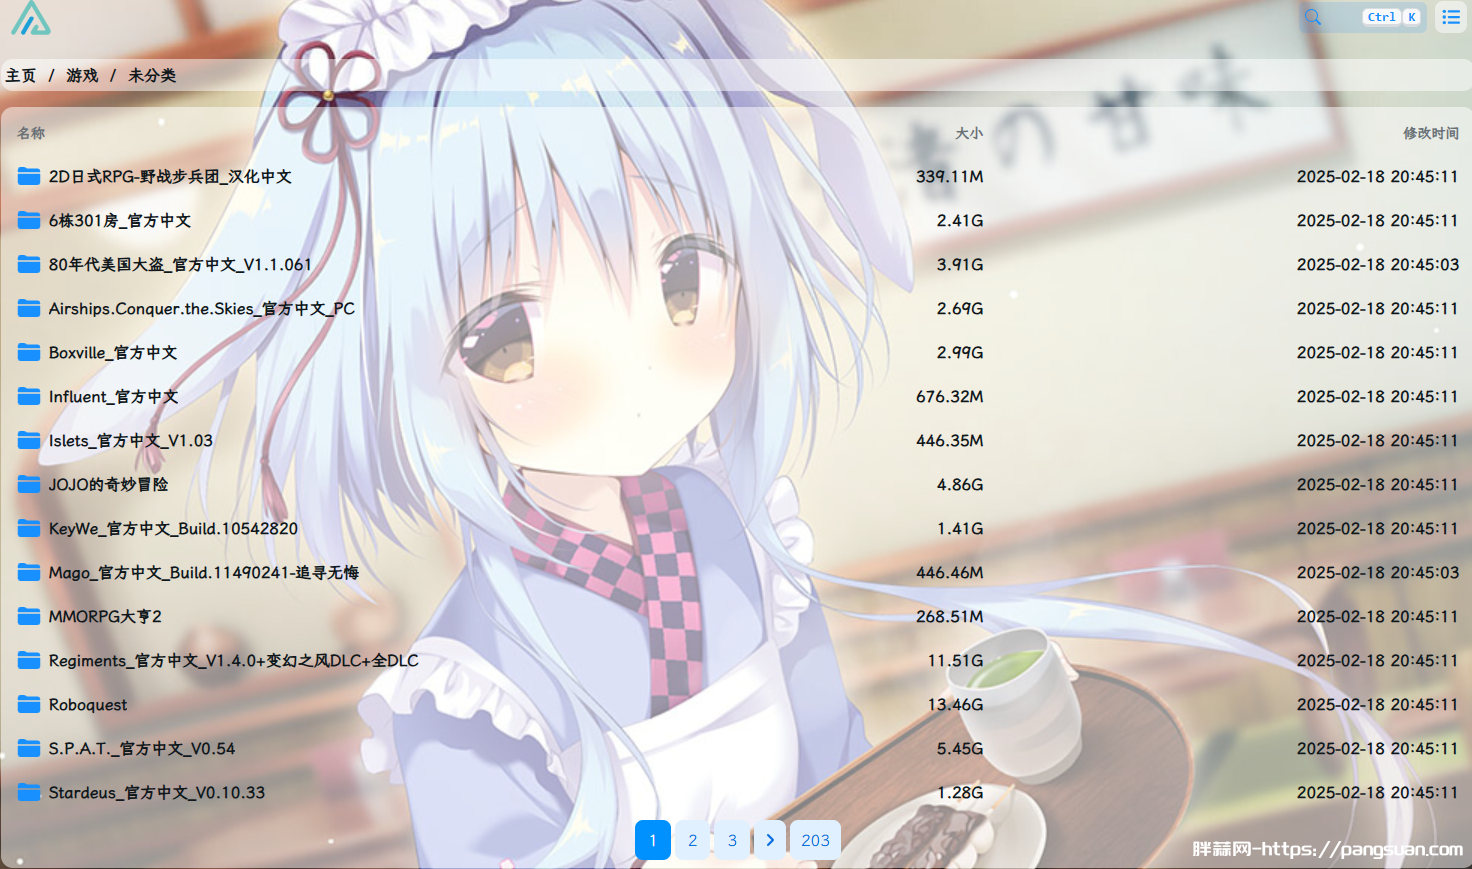Navigate to 主页 in the breadcrumb

point(21,76)
